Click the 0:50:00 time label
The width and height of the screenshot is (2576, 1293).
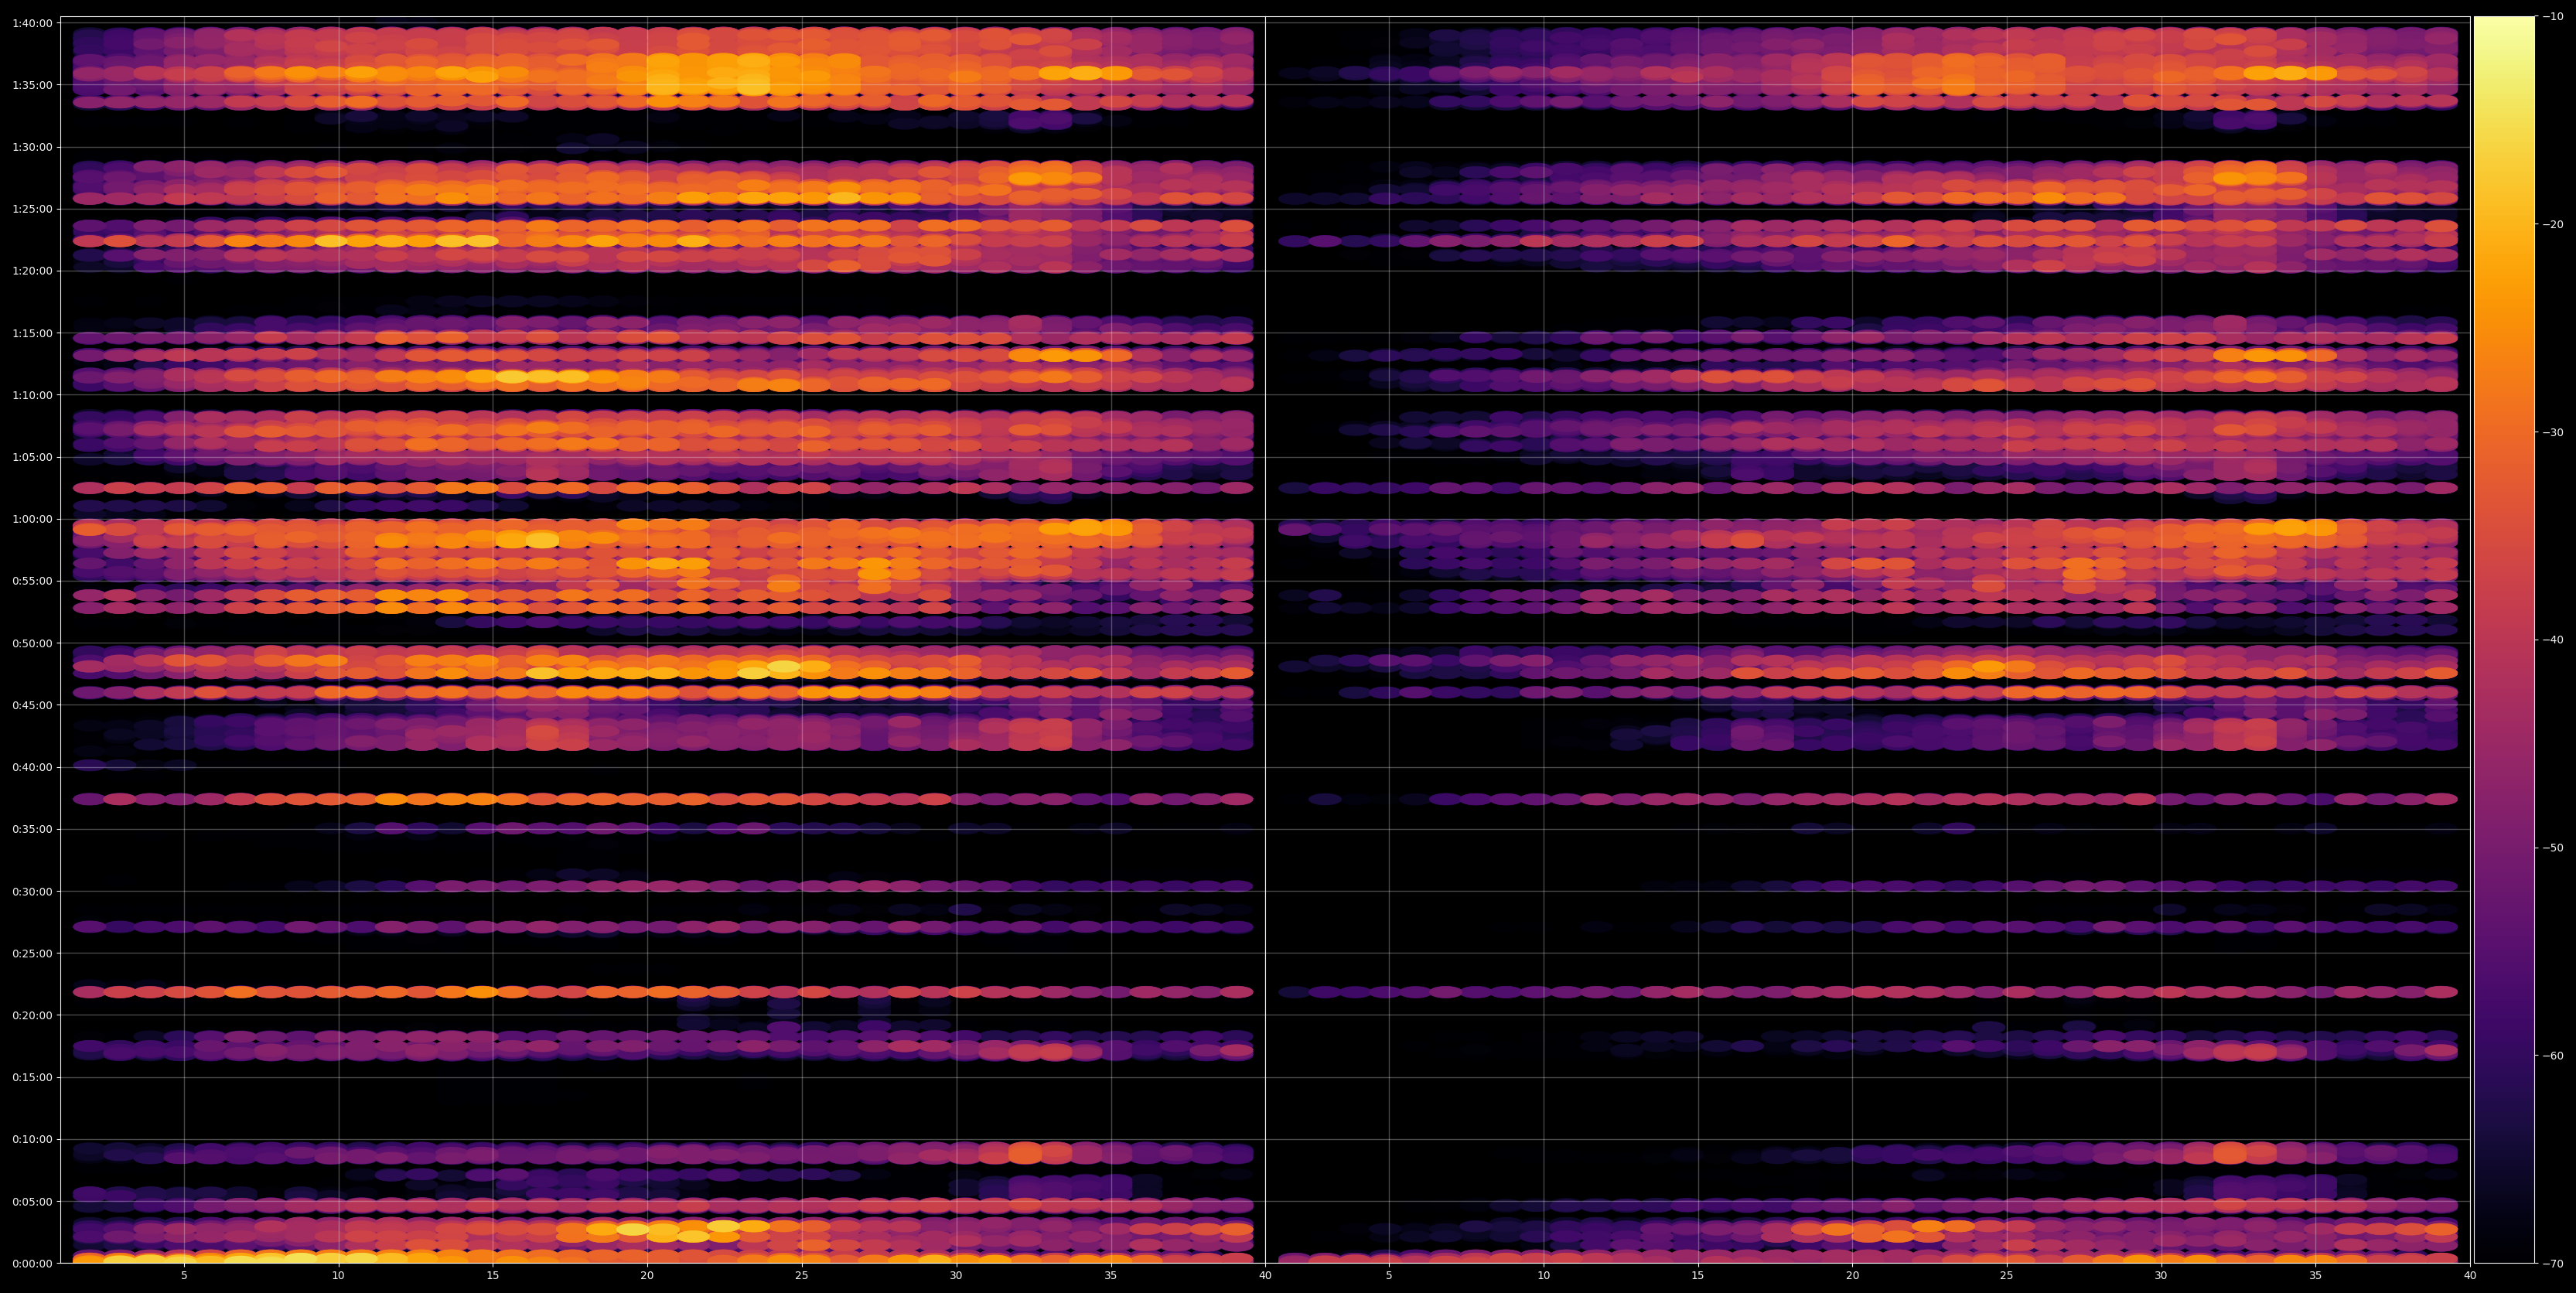(x=32, y=643)
